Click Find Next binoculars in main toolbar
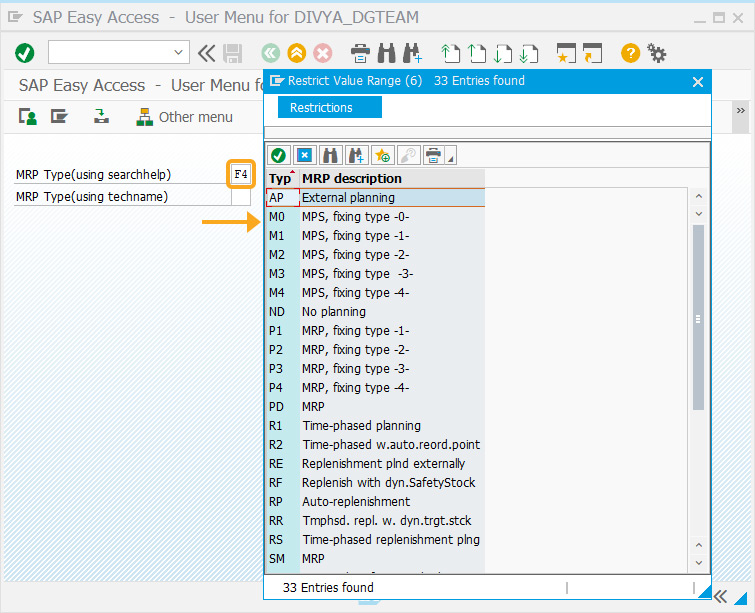The height and width of the screenshot is (613, 755). 413,53
